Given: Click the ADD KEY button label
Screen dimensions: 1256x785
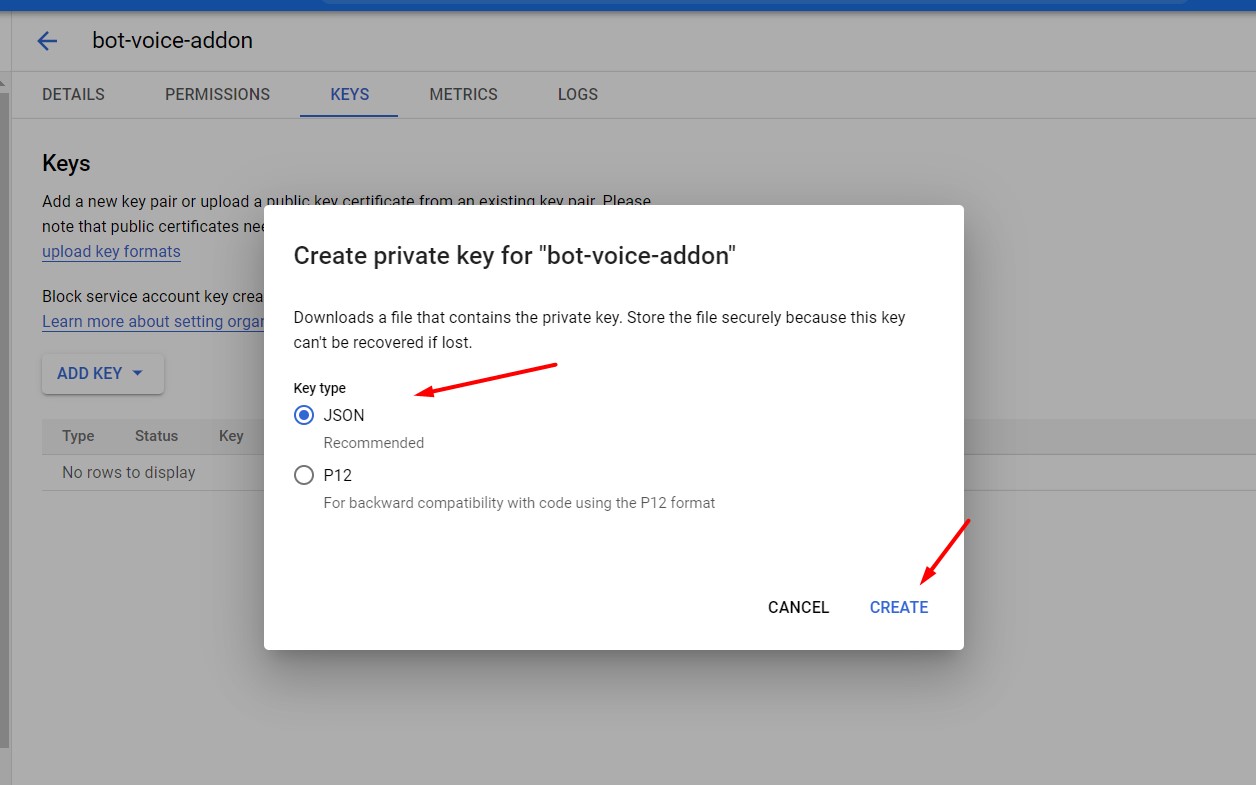Looking at the screenshot, I should pyautogui.click(x=89, y=373).
